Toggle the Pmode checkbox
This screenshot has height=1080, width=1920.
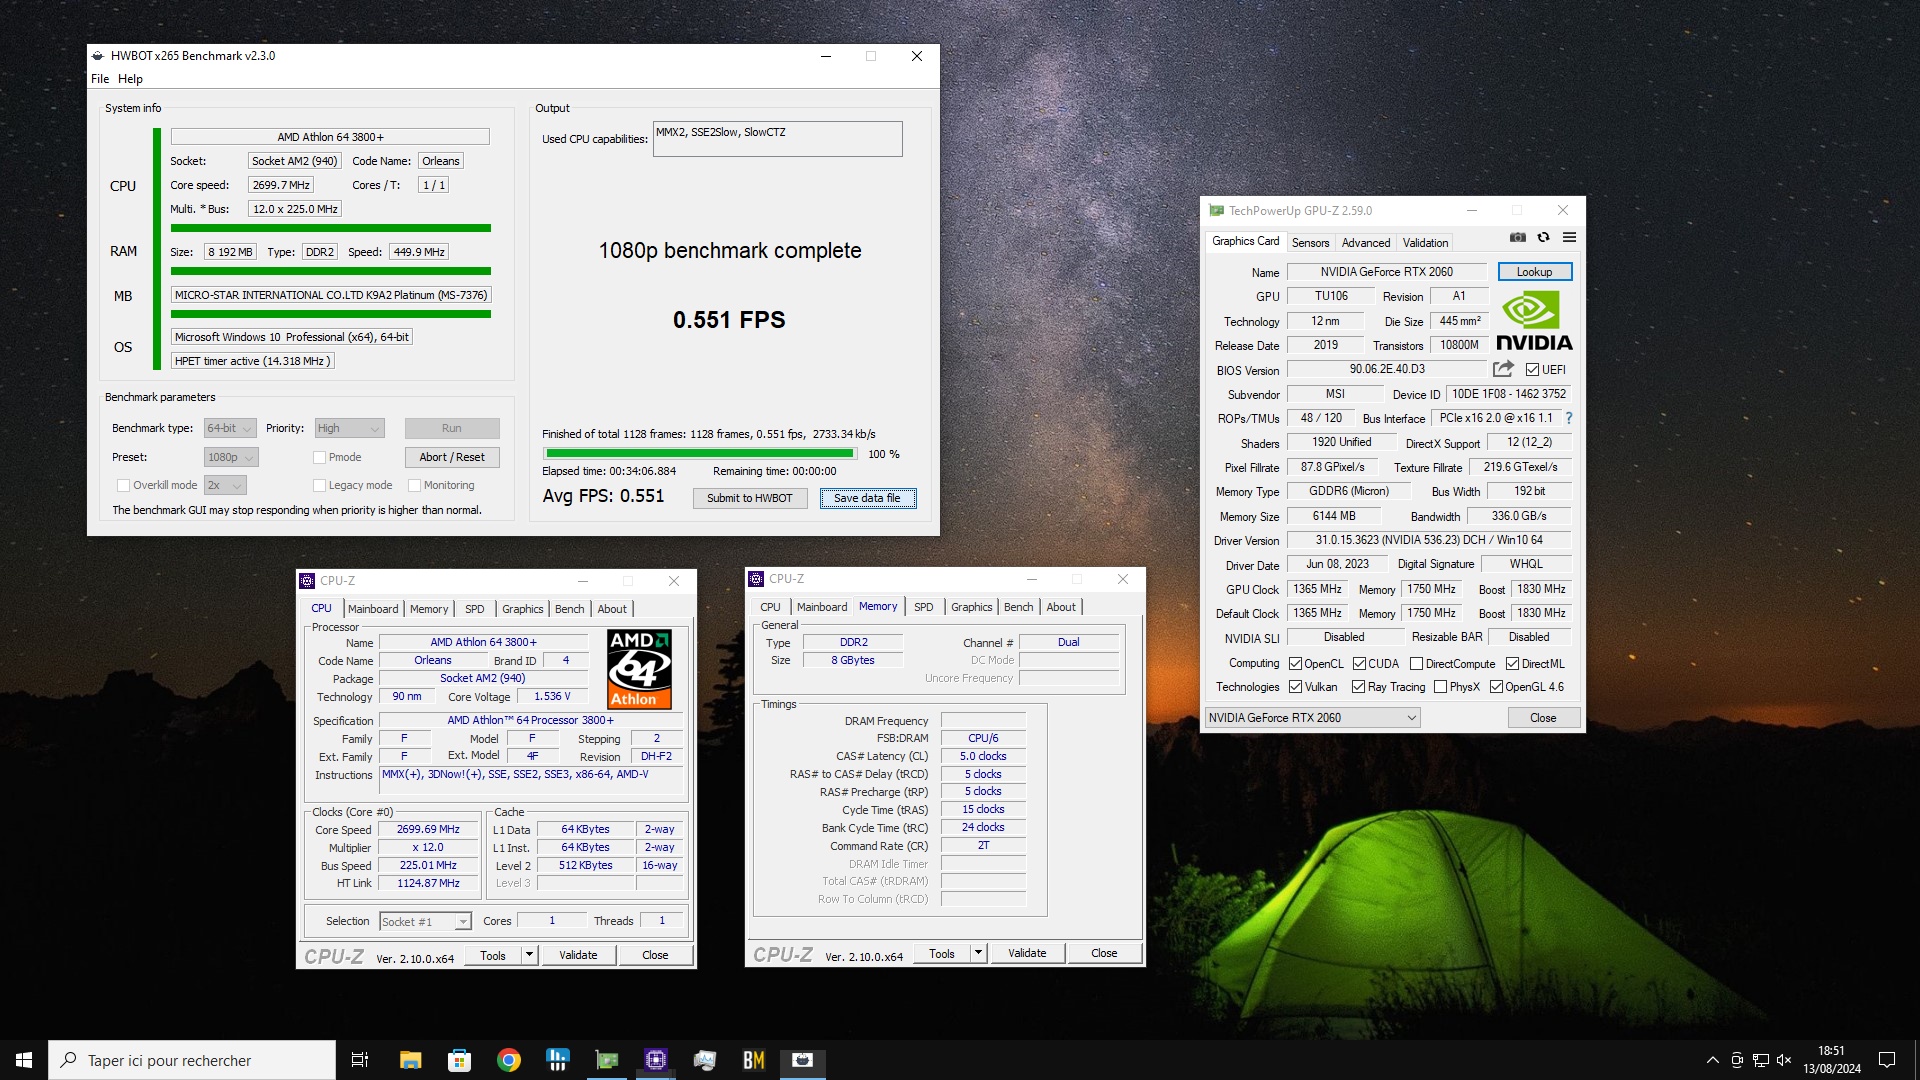(319, 457)
